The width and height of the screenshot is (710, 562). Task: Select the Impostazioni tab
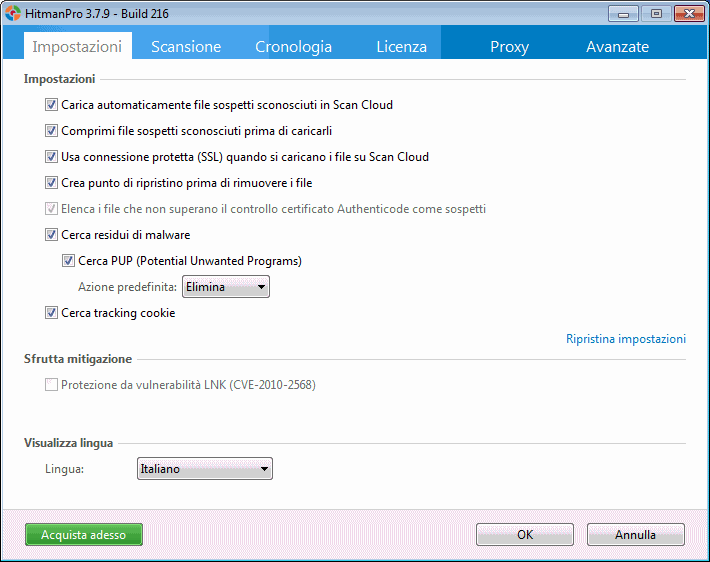tap(77, 46)
